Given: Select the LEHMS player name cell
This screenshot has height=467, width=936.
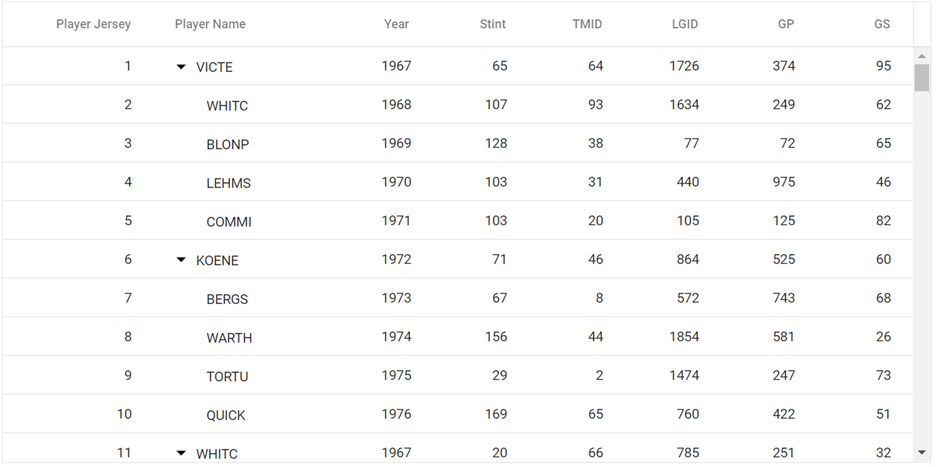Looking at the screenshot, I should [228, 183].
